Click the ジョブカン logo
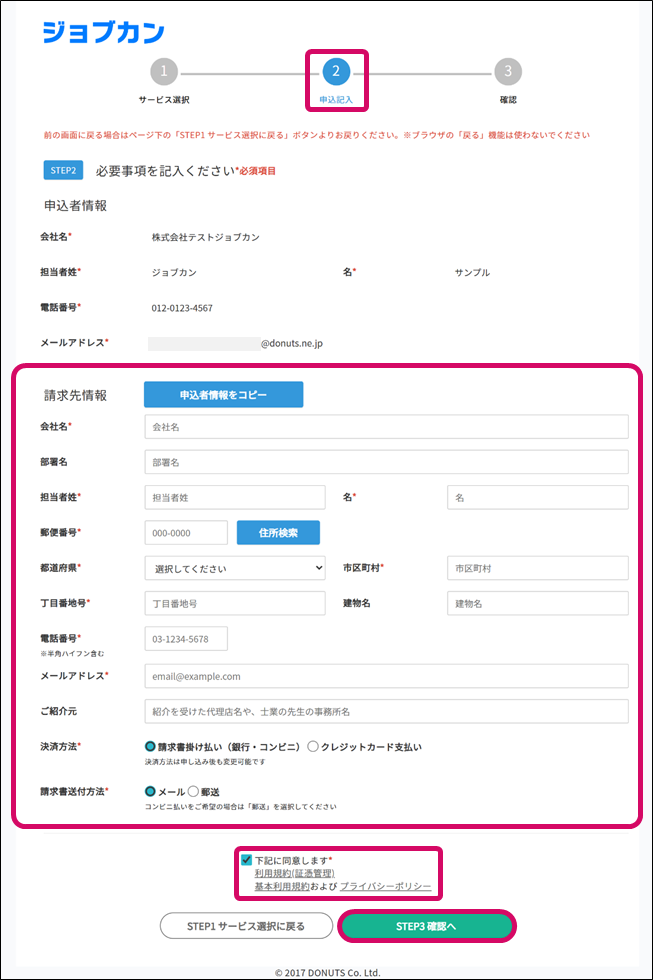This screenshot has height=980, width=653. (104, 32)
